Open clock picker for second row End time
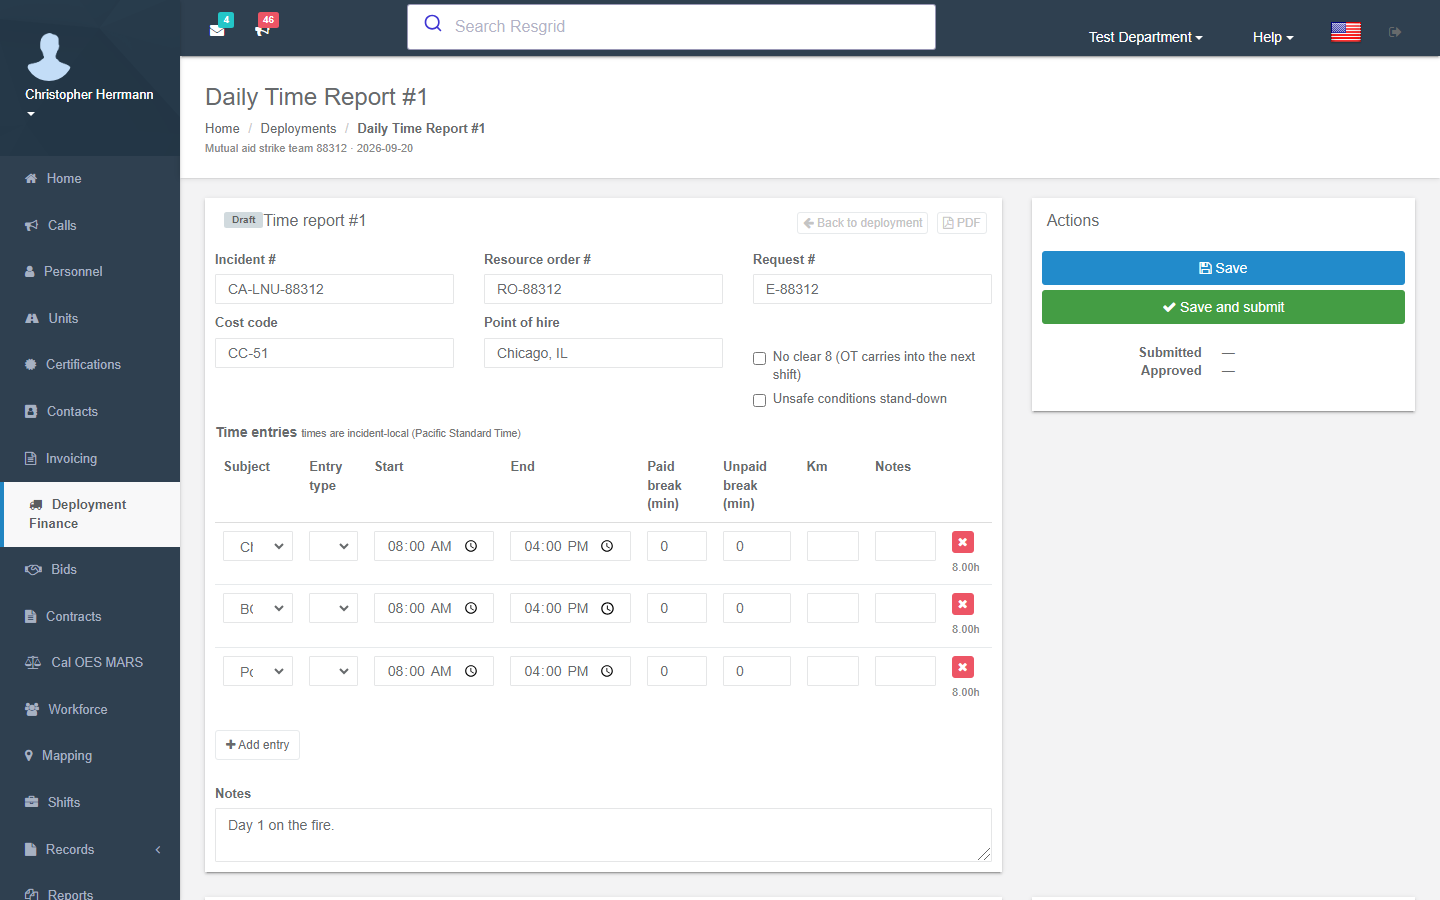The image size is (1440, 900). tap(607, 608)
